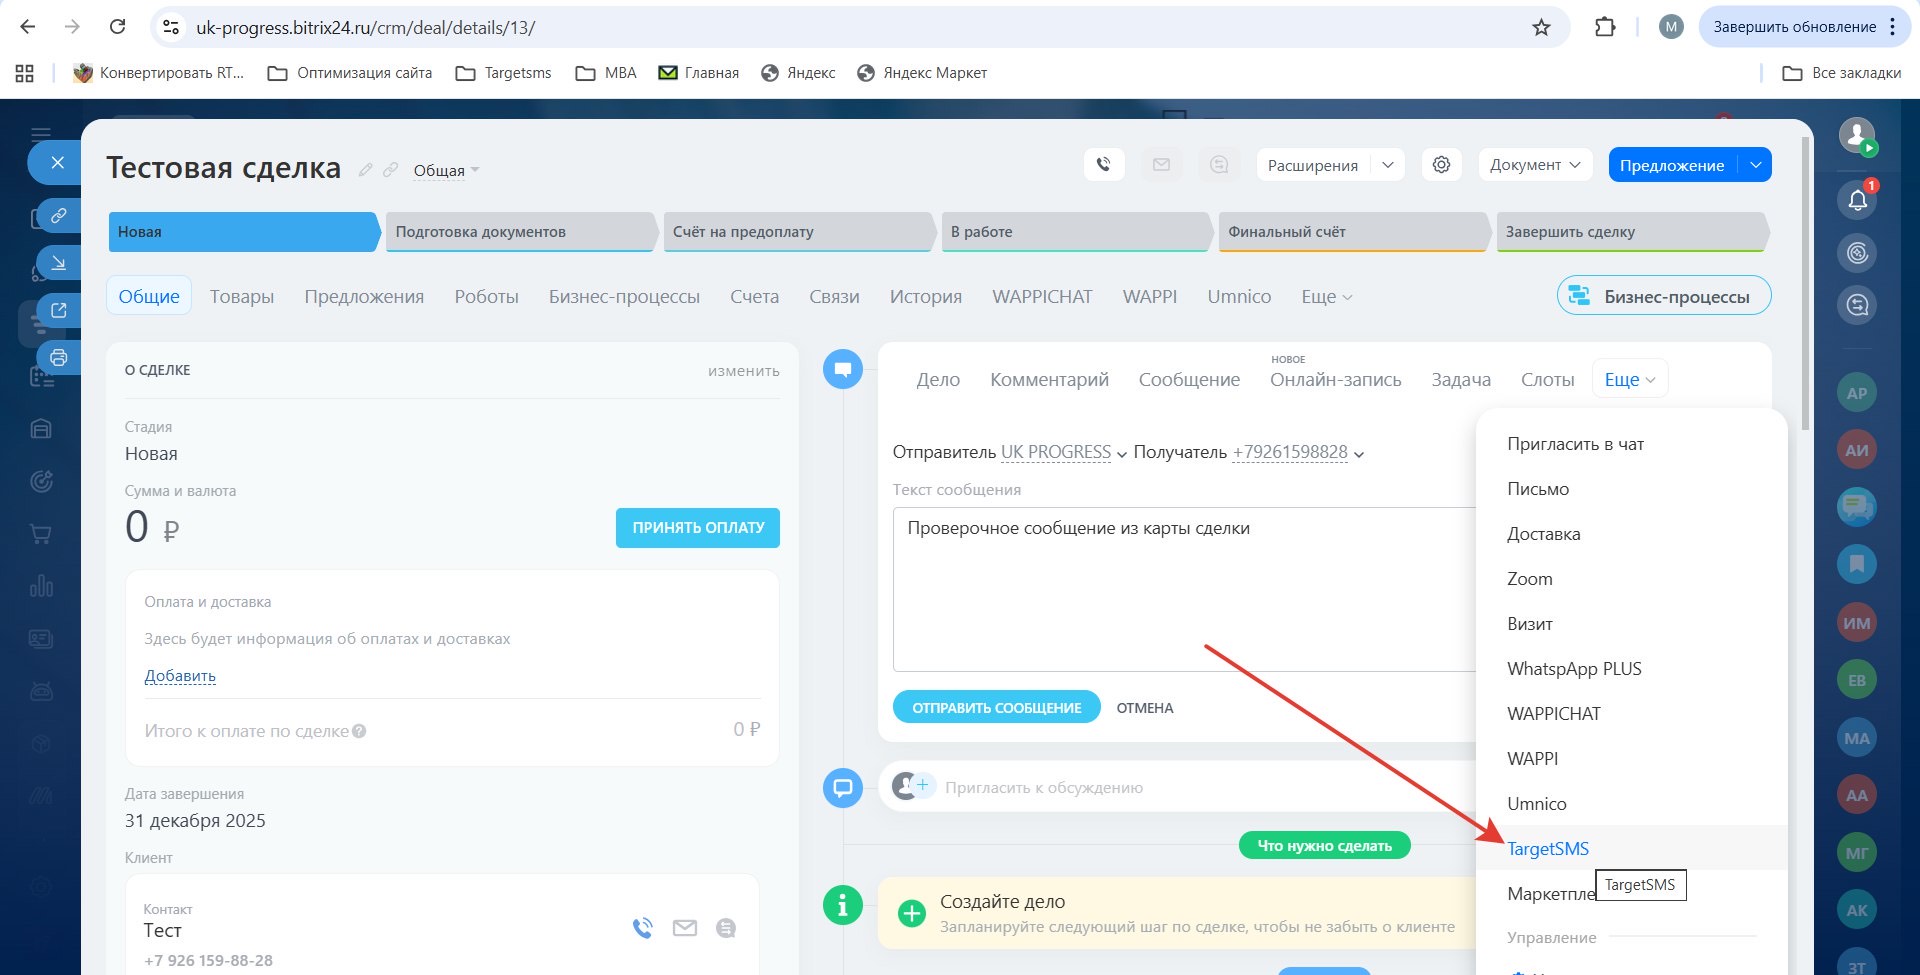This screenshot has height=975, width=1920.
Task: Click the chat-history icon in the right rail
Action: click(1857, 305)
